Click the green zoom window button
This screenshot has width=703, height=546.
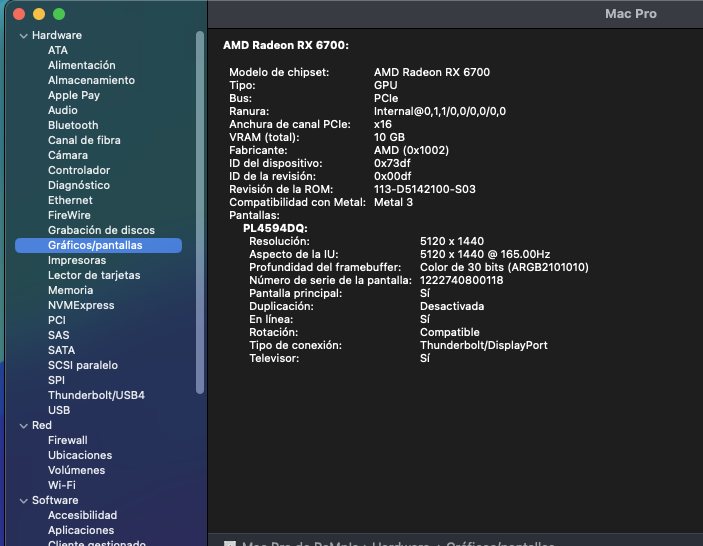click(x=59, y=14)
